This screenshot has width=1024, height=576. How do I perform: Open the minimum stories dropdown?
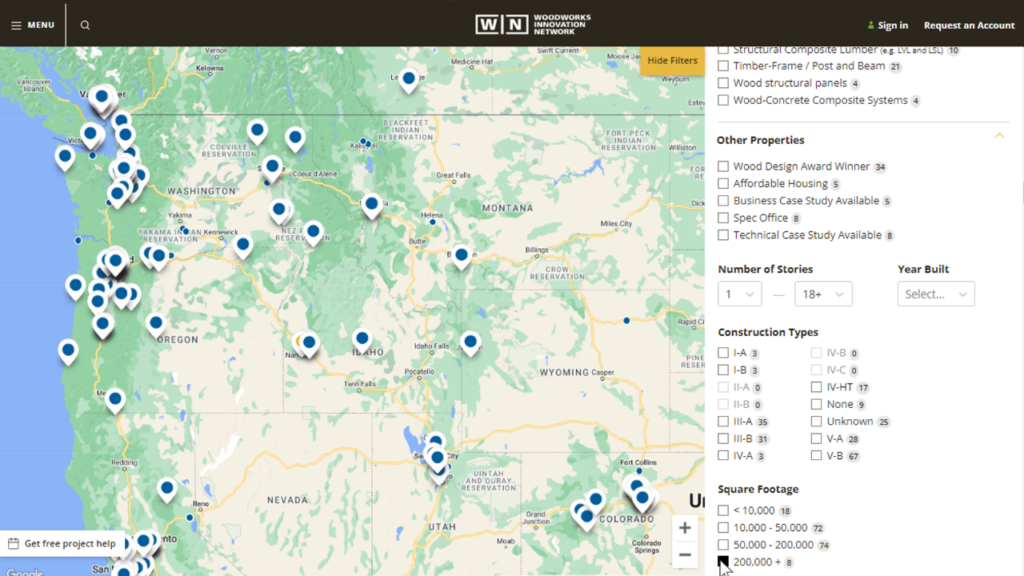(739, 293)
